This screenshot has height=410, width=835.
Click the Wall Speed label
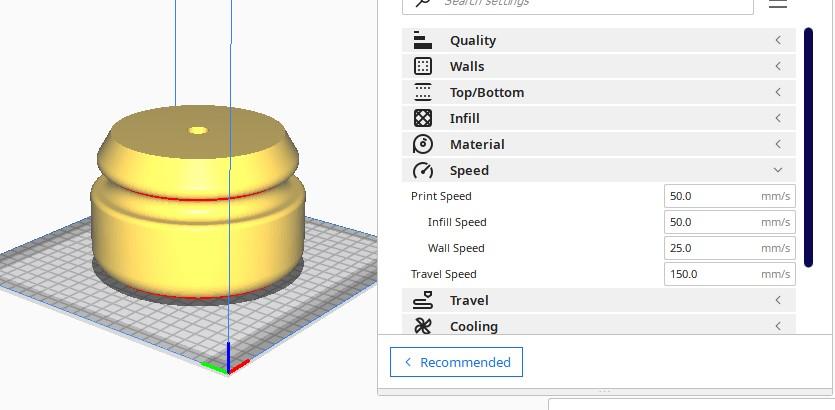pyautogui.click(x=456, y=248)
